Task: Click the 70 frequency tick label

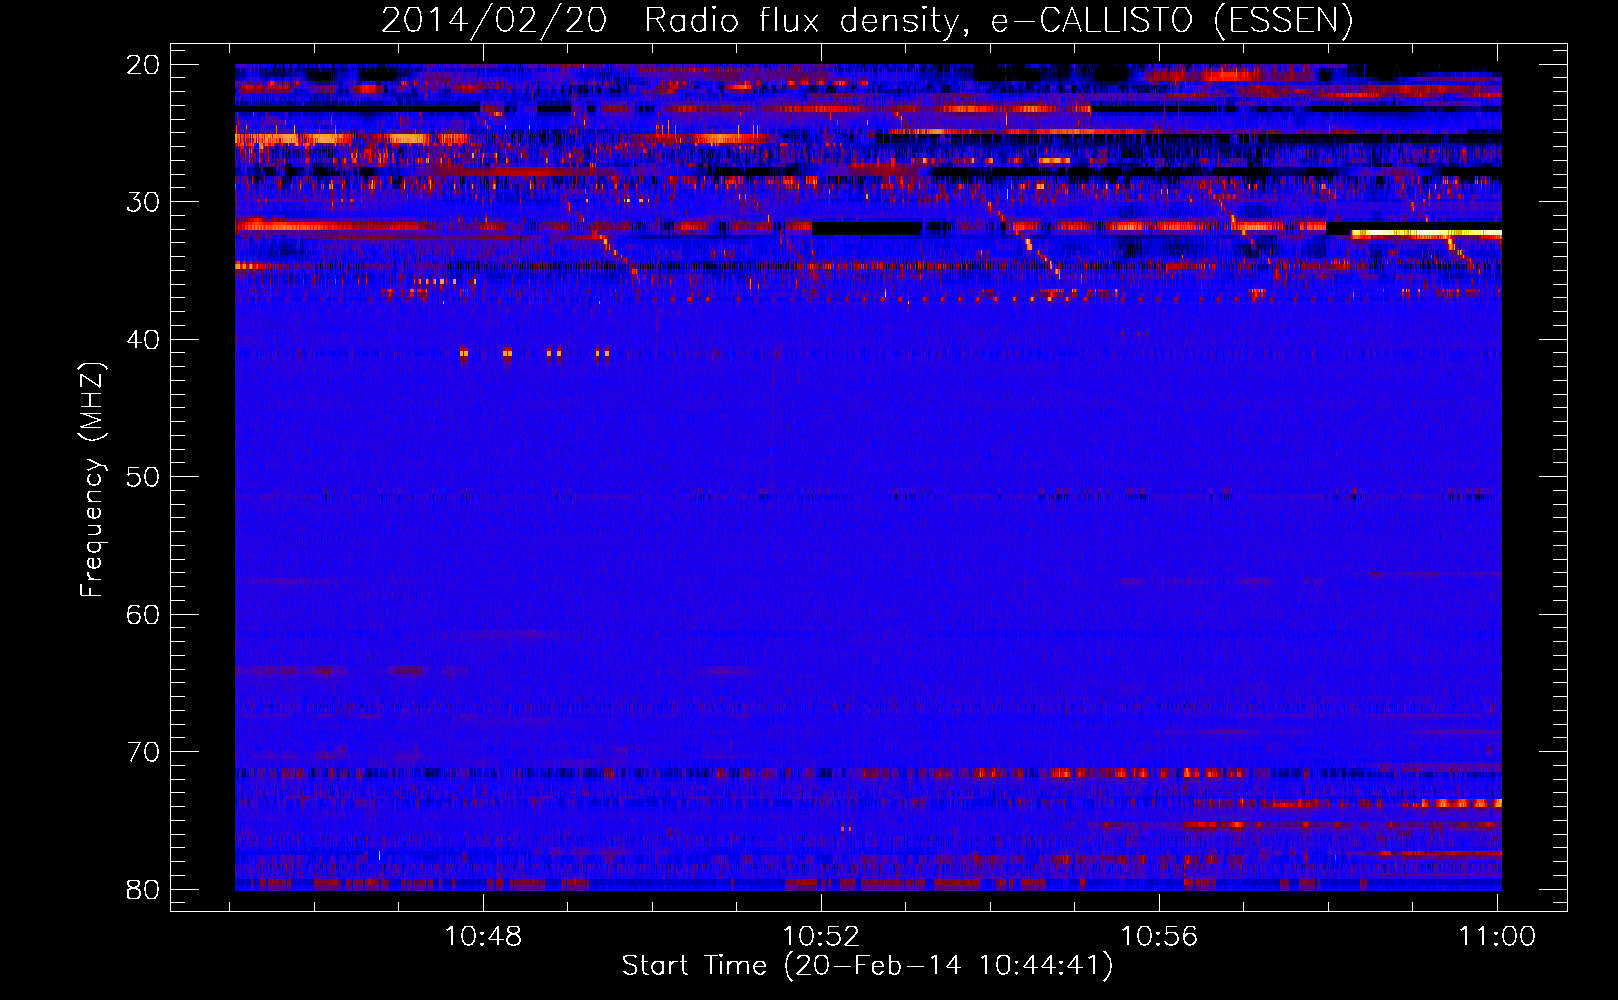Action: (144, 752)
